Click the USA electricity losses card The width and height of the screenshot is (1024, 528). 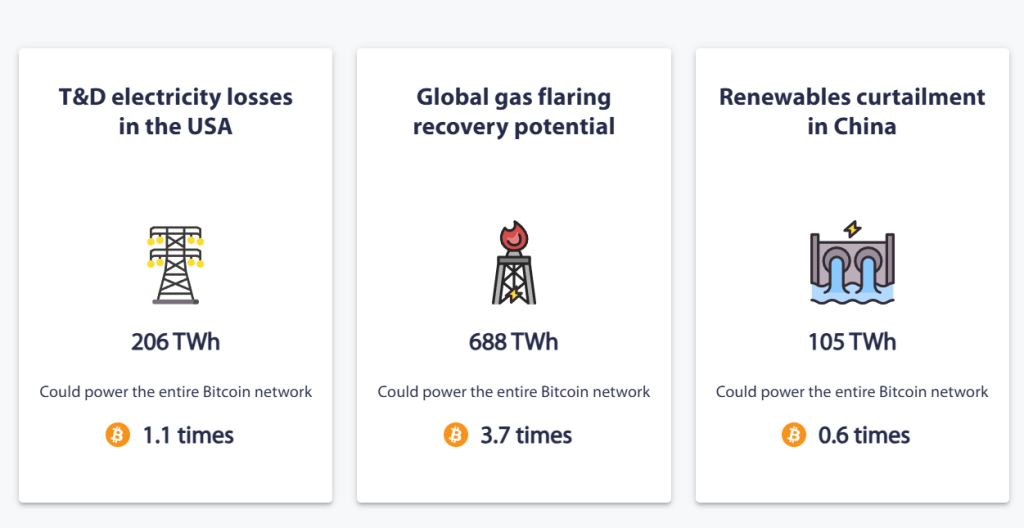tap(176, 275)
